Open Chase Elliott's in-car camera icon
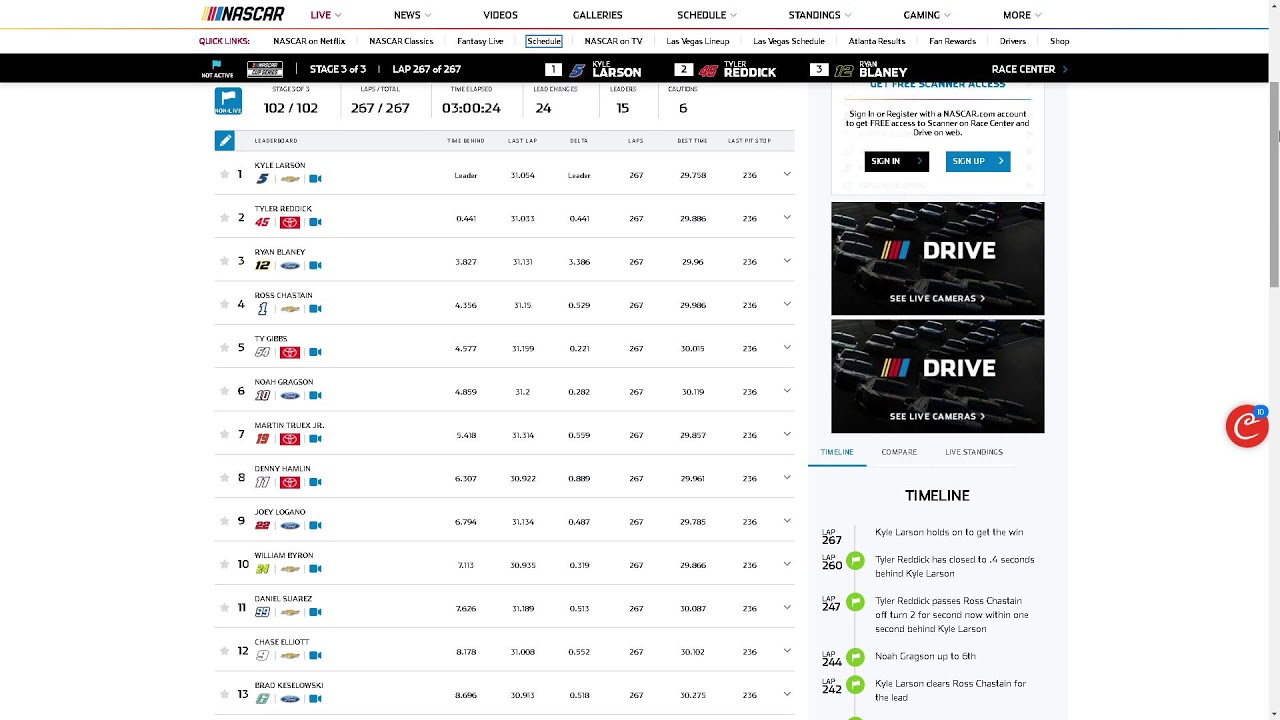 tap(315, 655)
